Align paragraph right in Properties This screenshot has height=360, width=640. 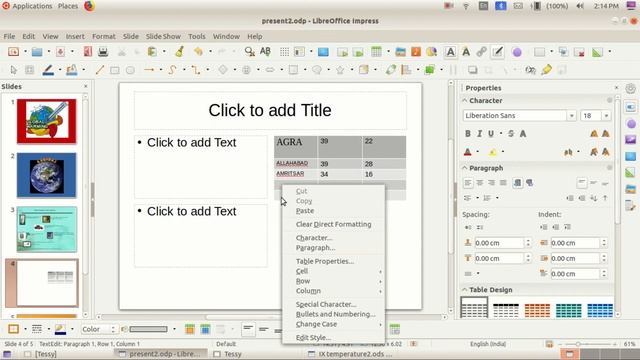[491, 183]
